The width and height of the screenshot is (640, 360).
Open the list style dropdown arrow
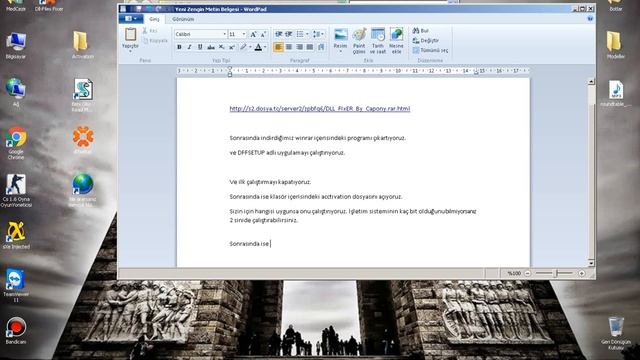point(307,34)
